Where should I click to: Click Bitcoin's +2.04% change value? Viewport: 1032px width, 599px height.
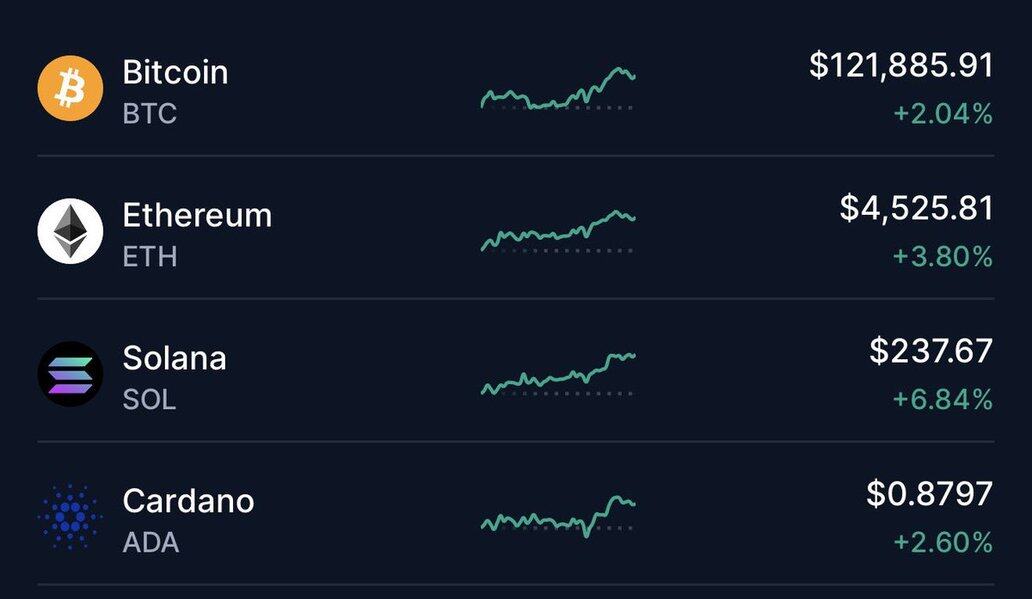(x=942, y=114)
